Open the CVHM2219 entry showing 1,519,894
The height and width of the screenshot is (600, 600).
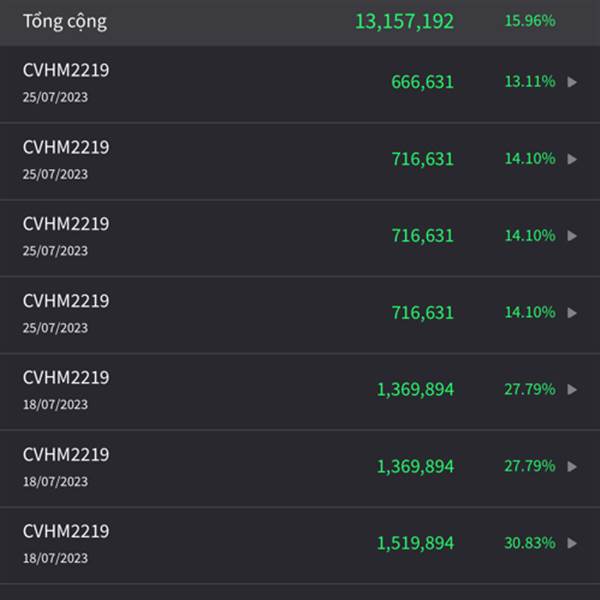300,545
